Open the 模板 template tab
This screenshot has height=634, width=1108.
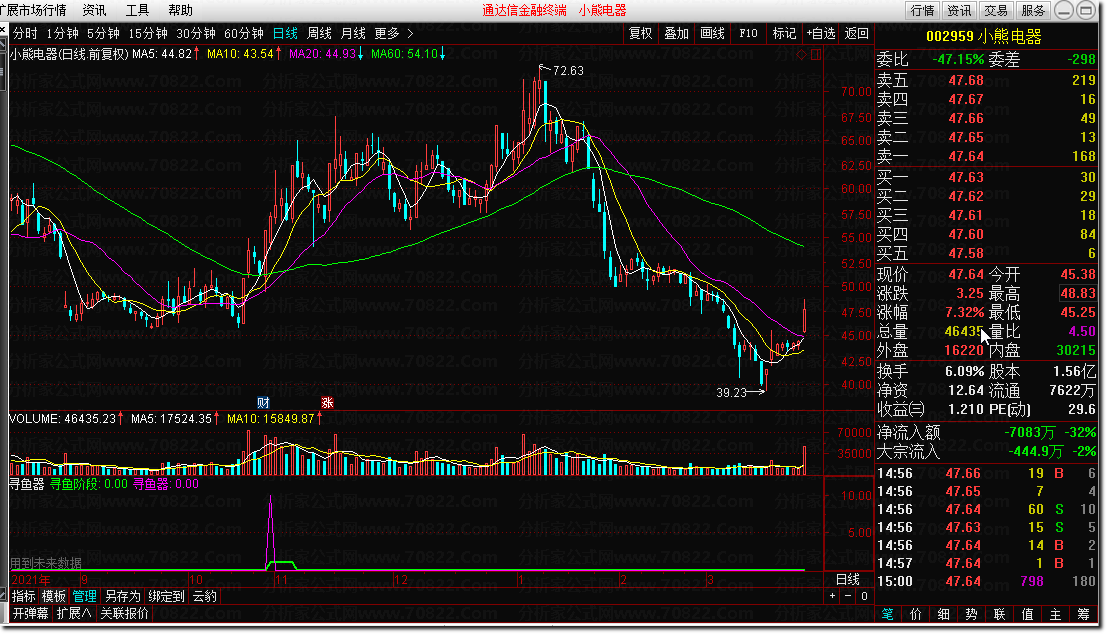[54, 596]
